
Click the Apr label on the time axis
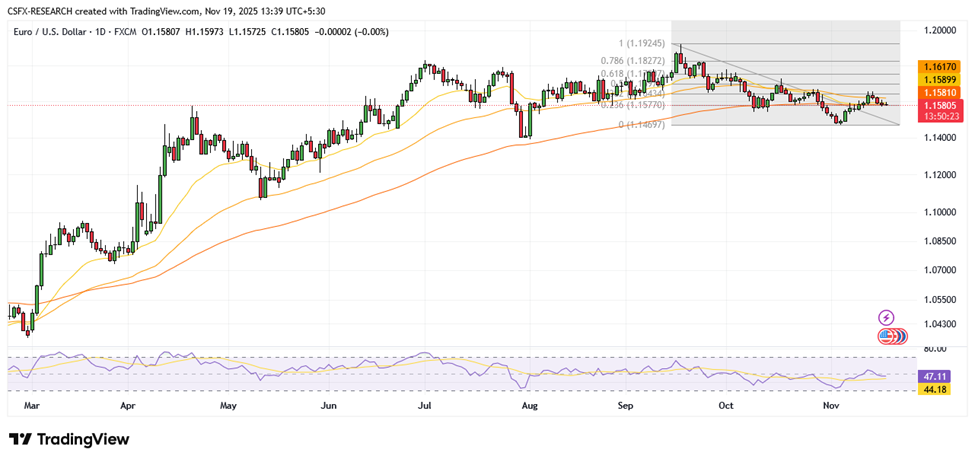tap(127, 406)
